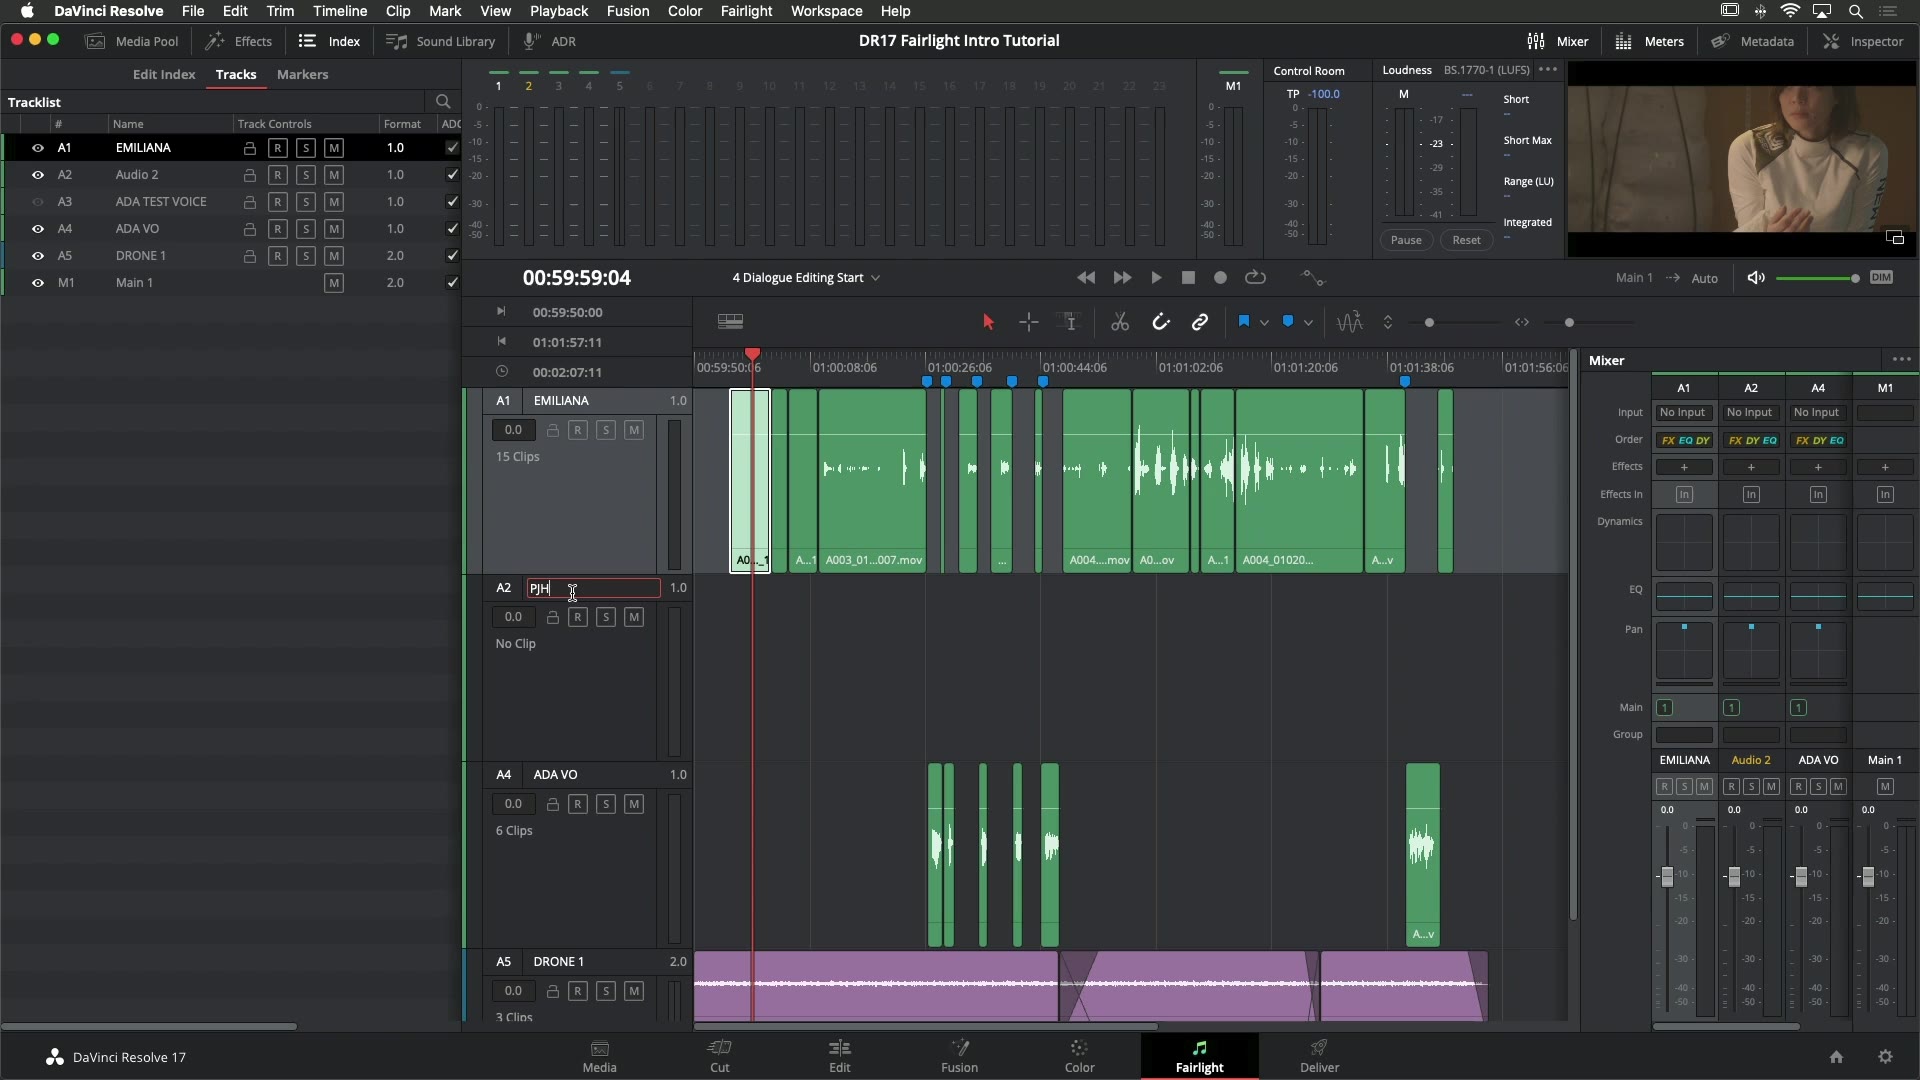Open the A2 Order FX DY EQ selector
Viewport: 1920px width, 1080px height.
click(1751, 440)
